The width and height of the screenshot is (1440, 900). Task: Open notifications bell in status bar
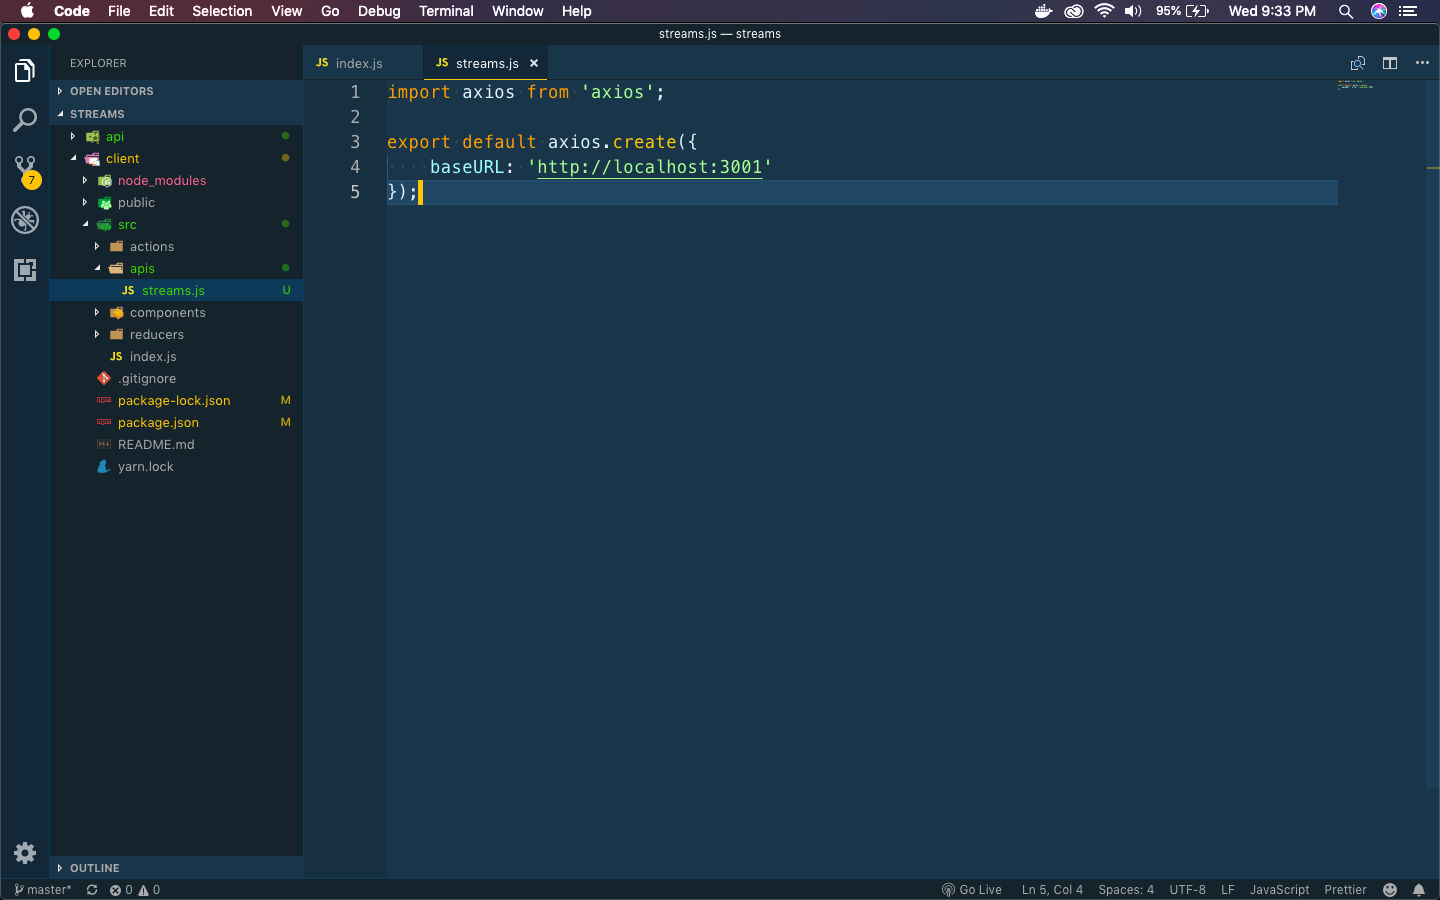1419,890
